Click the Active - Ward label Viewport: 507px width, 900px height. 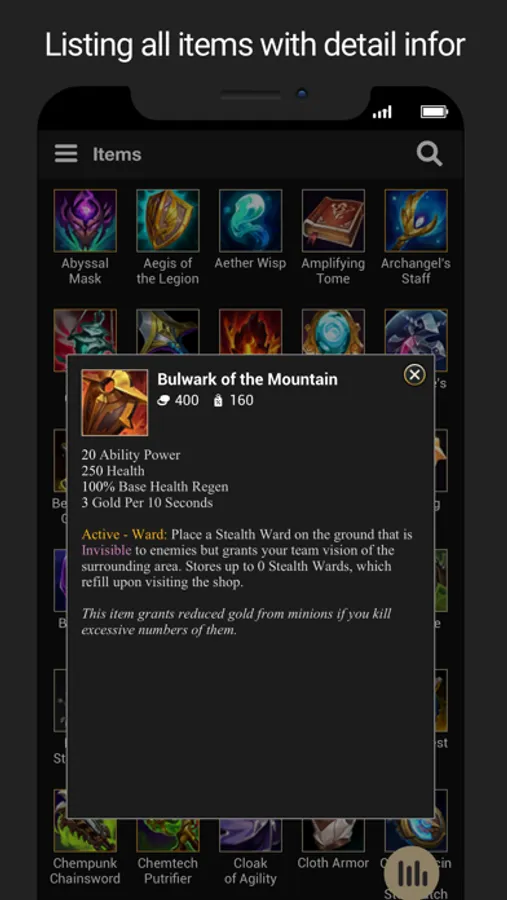click(124, 534)
